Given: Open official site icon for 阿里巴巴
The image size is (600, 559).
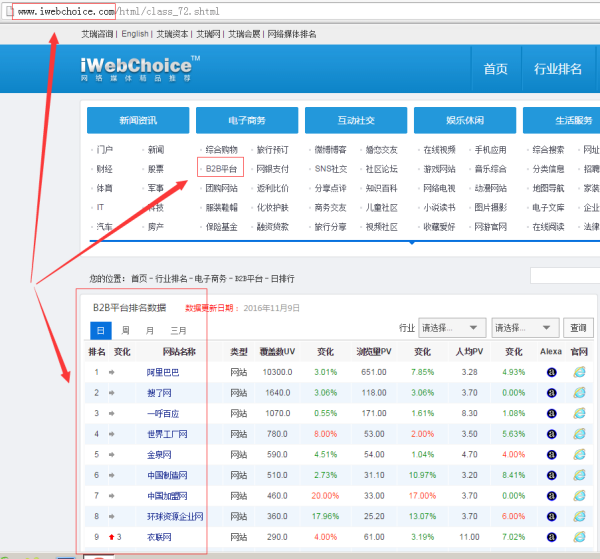Looking at the screenshot, I should 578,372.
